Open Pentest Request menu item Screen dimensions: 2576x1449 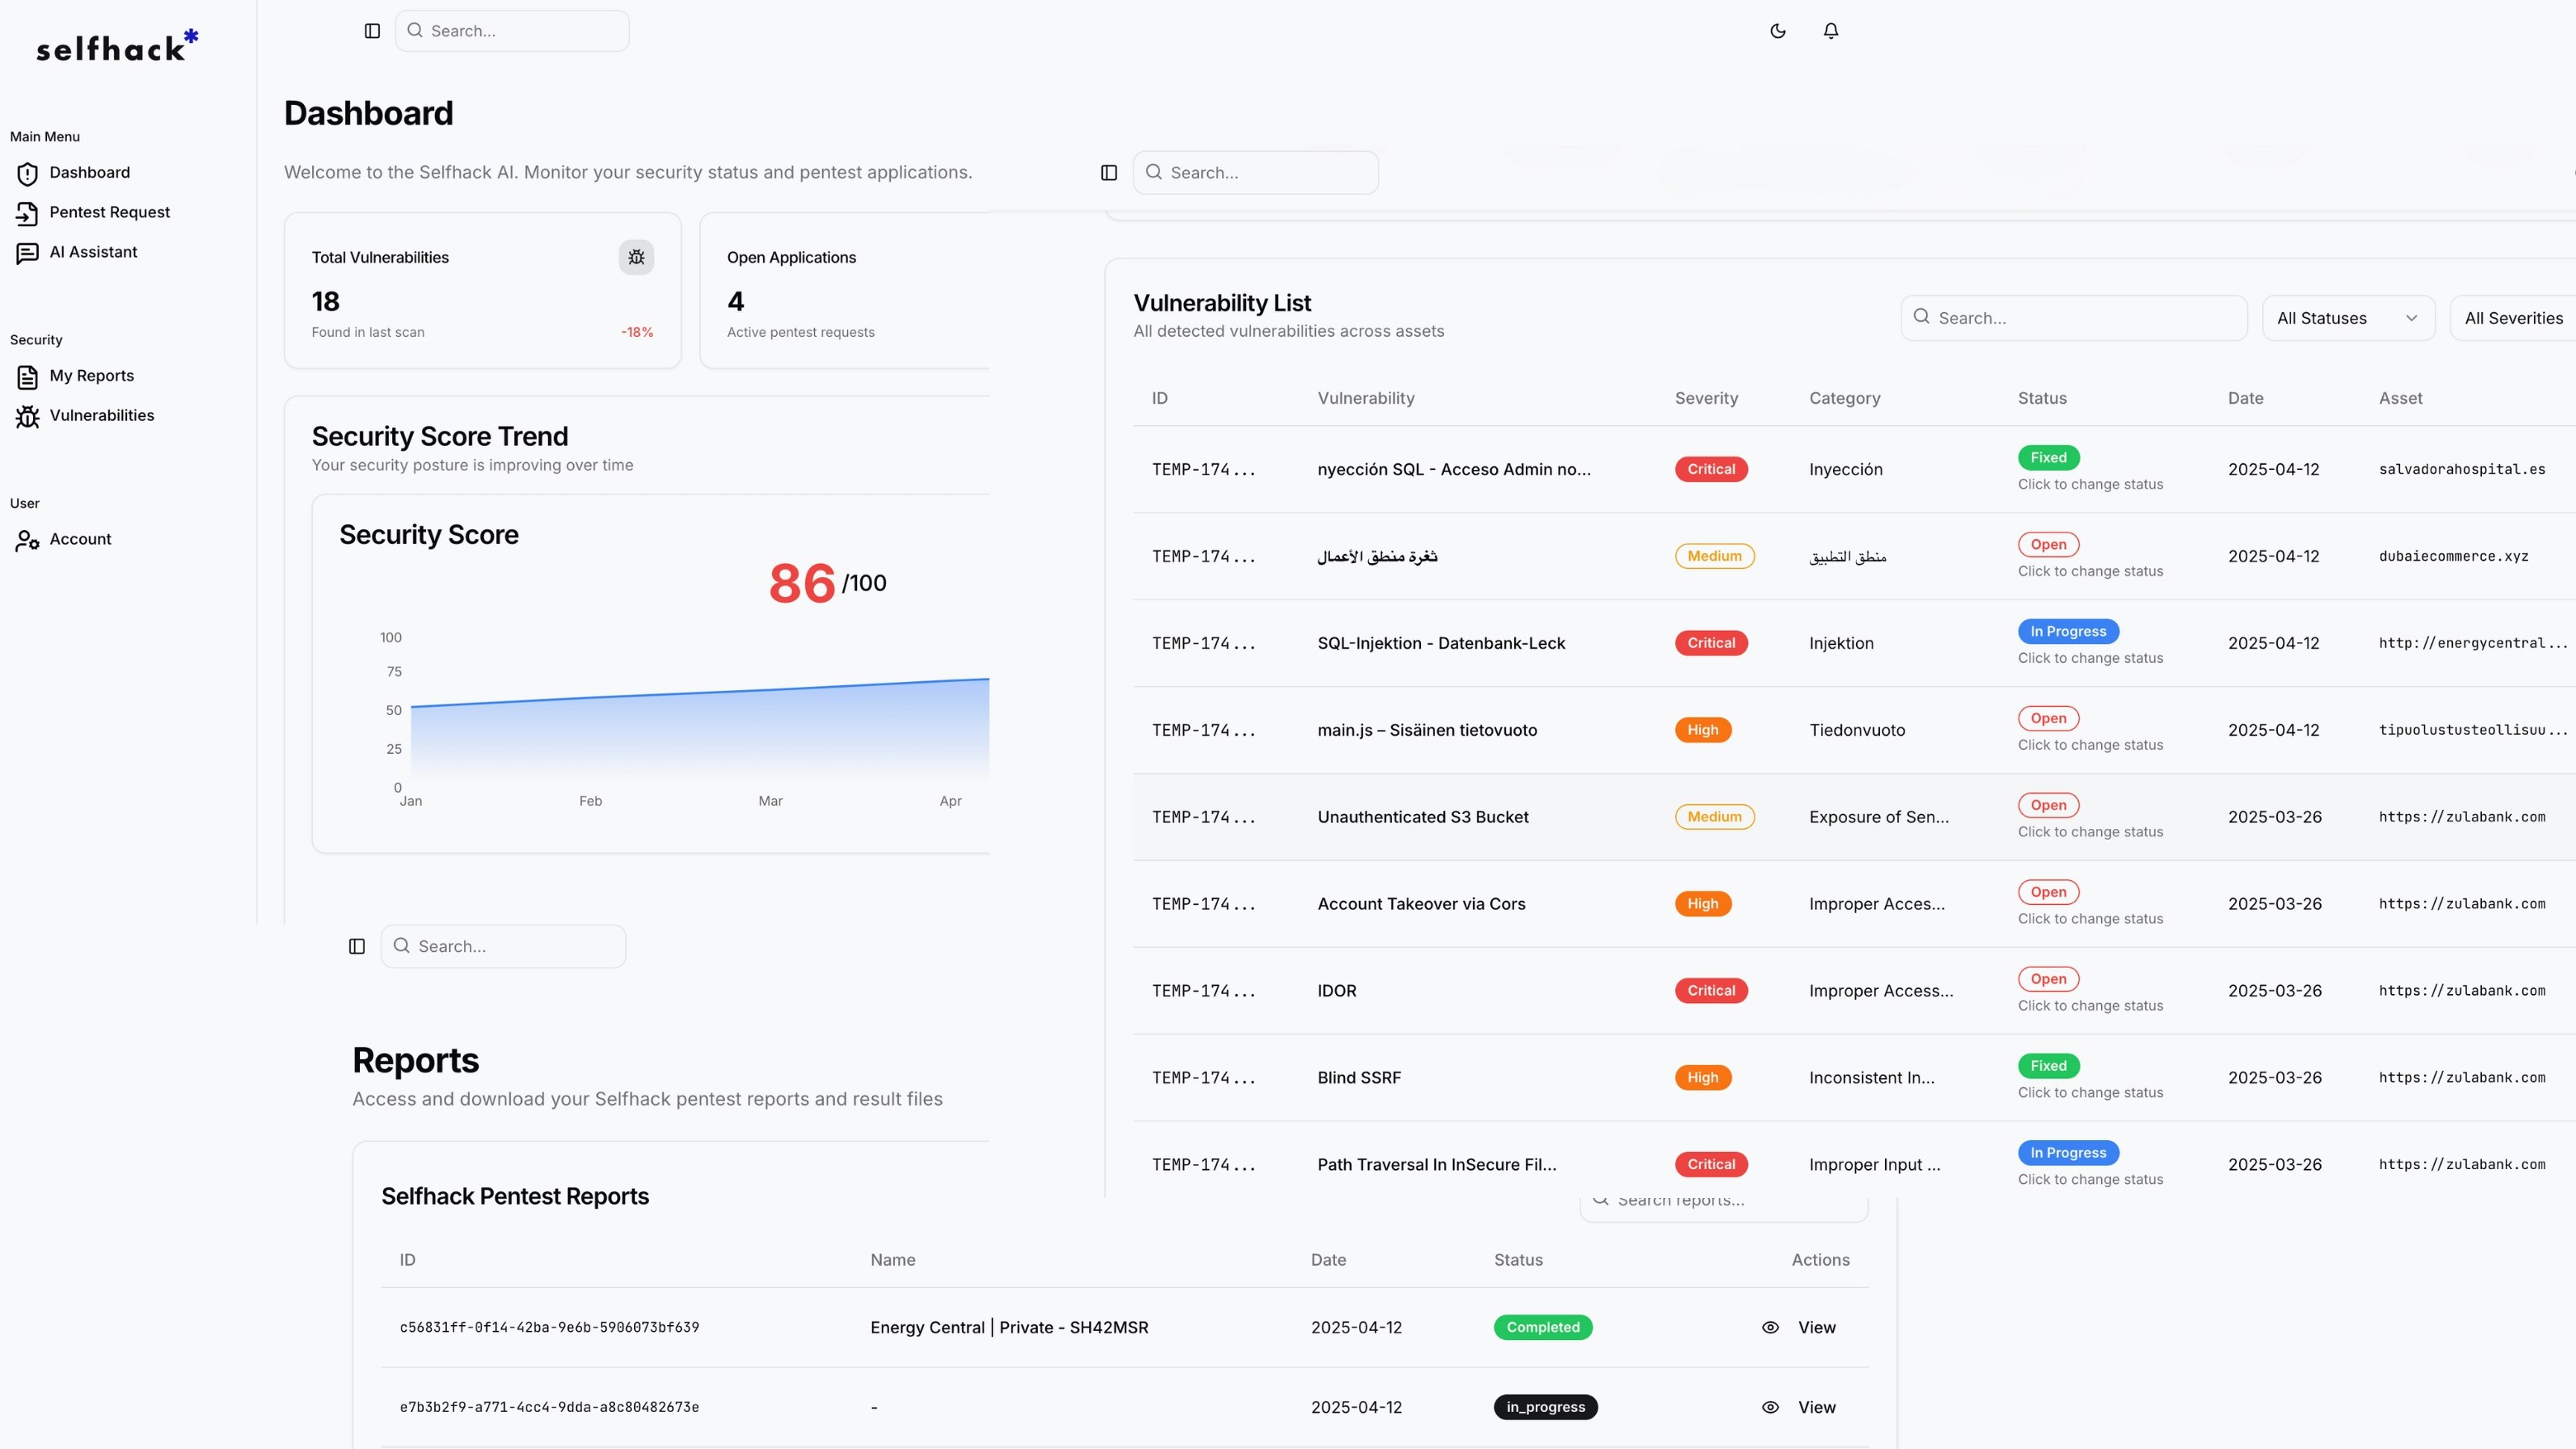pyautogui.click(x=109, y=212)
